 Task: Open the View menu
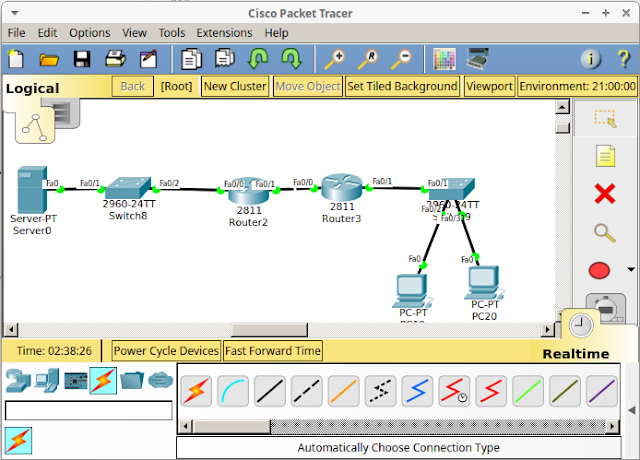tap(134, 33)
